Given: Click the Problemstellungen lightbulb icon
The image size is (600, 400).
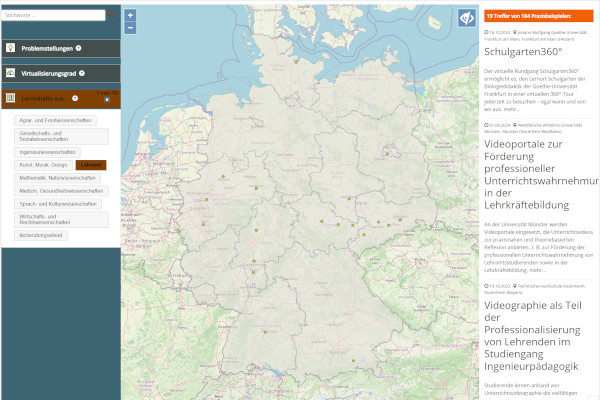Looking at the screenshot, I should [x=11, y=48].
